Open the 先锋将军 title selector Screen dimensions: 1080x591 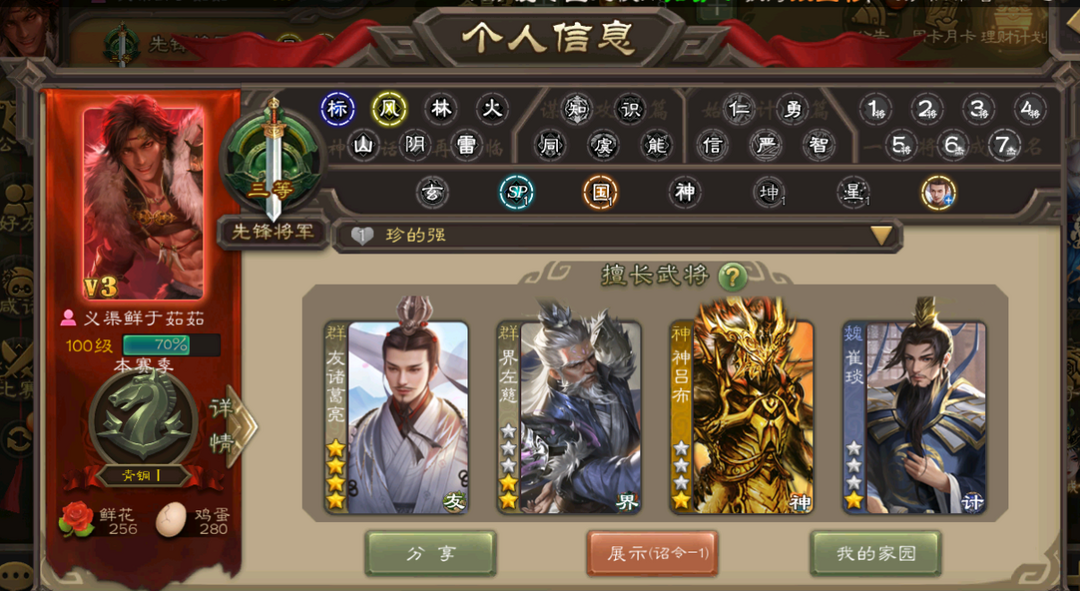coord(273,232)
